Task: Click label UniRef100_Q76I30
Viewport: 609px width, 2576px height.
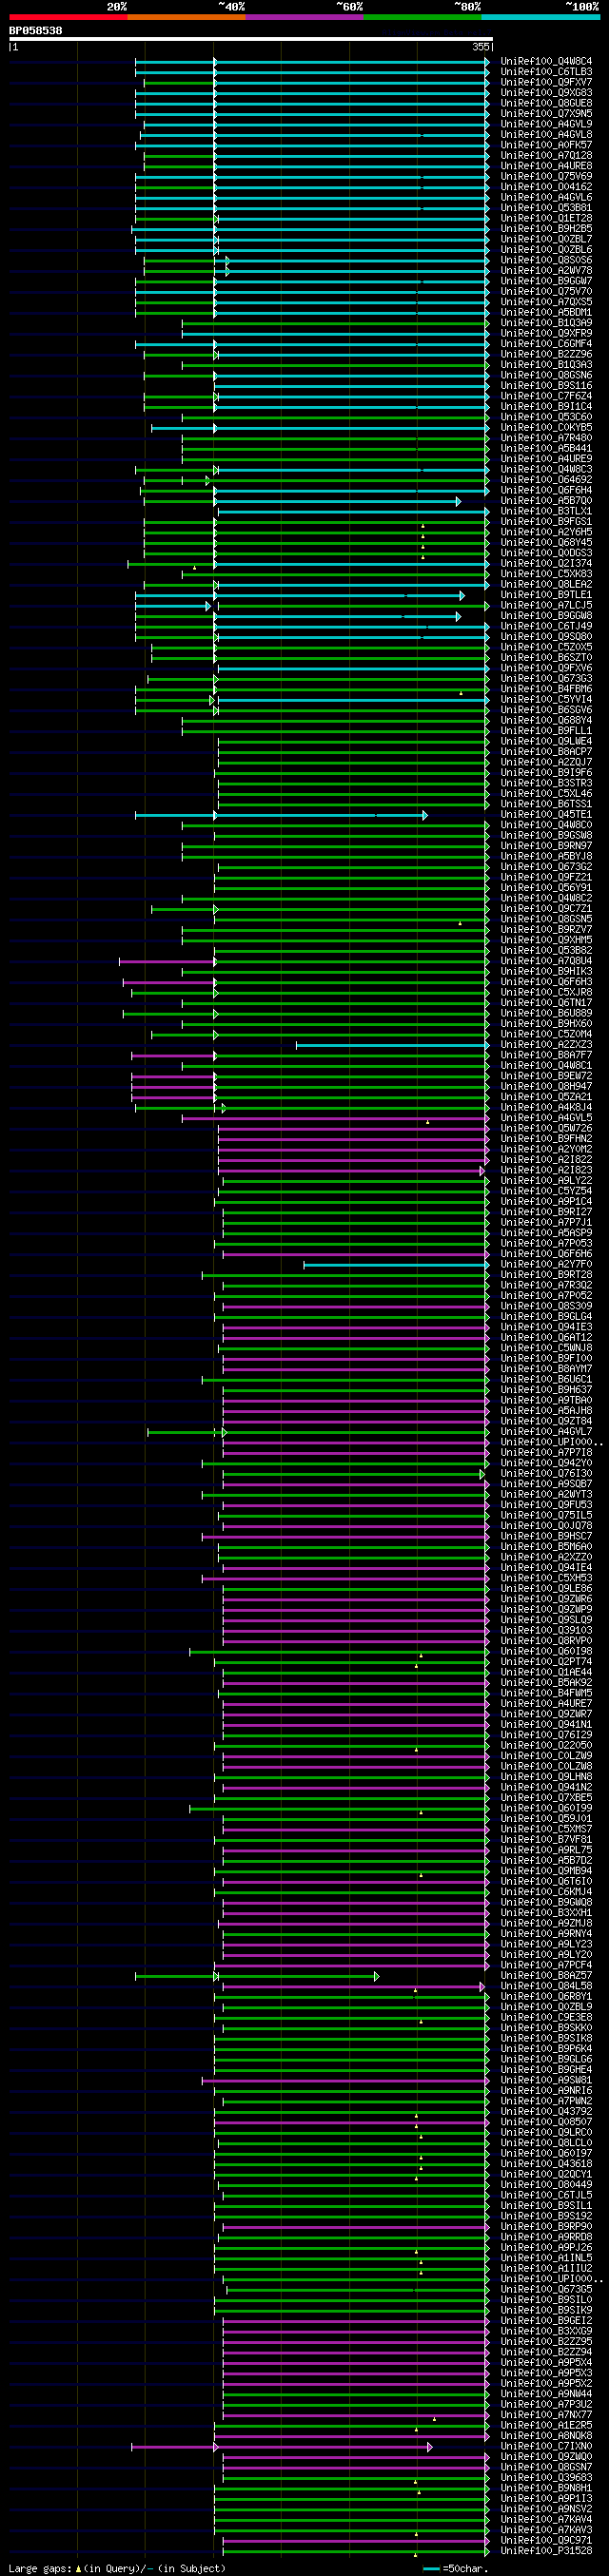Action: coord(546,1473)
